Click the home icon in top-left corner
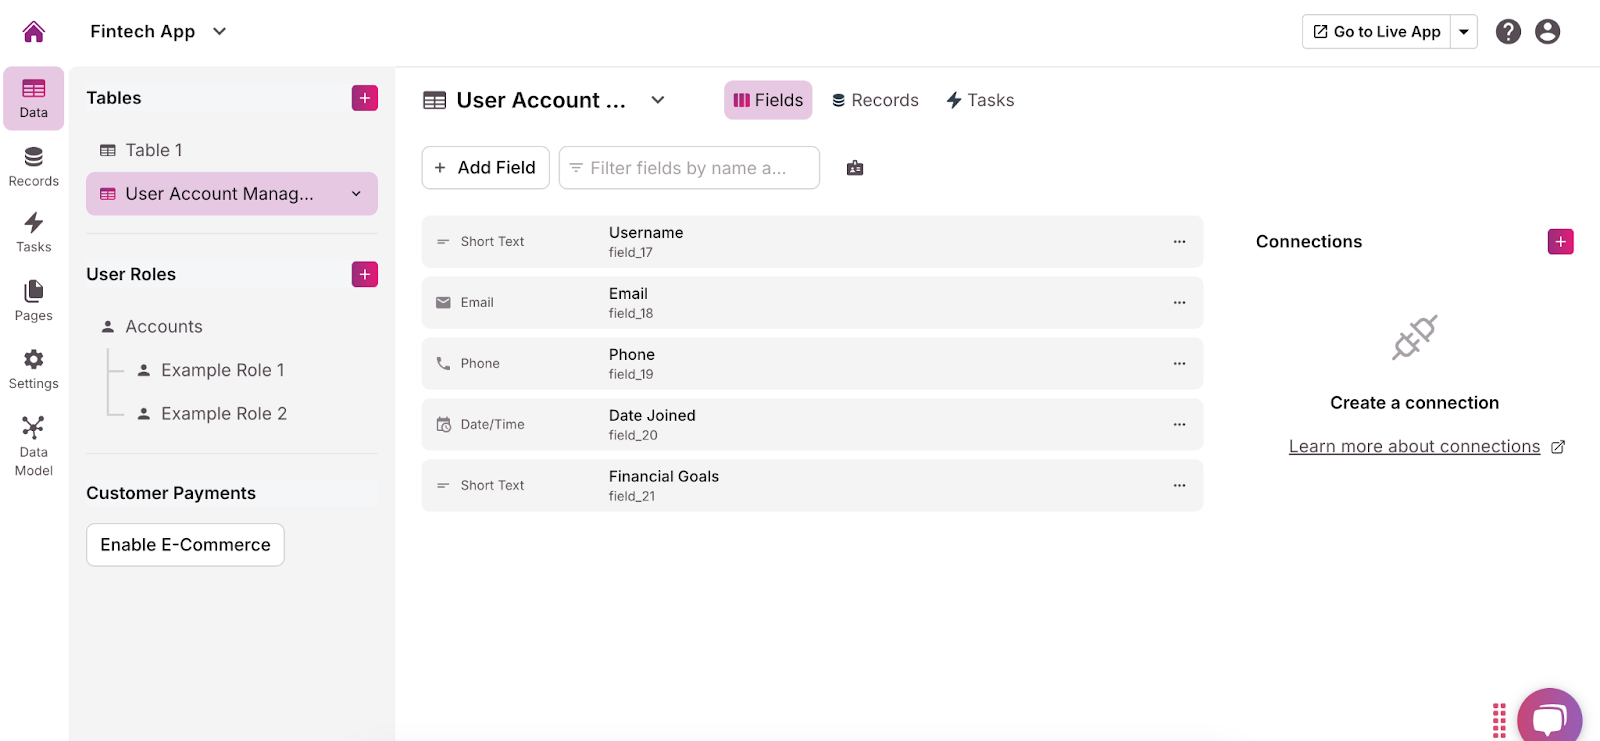1600x741 pixels. click(33, 32)
